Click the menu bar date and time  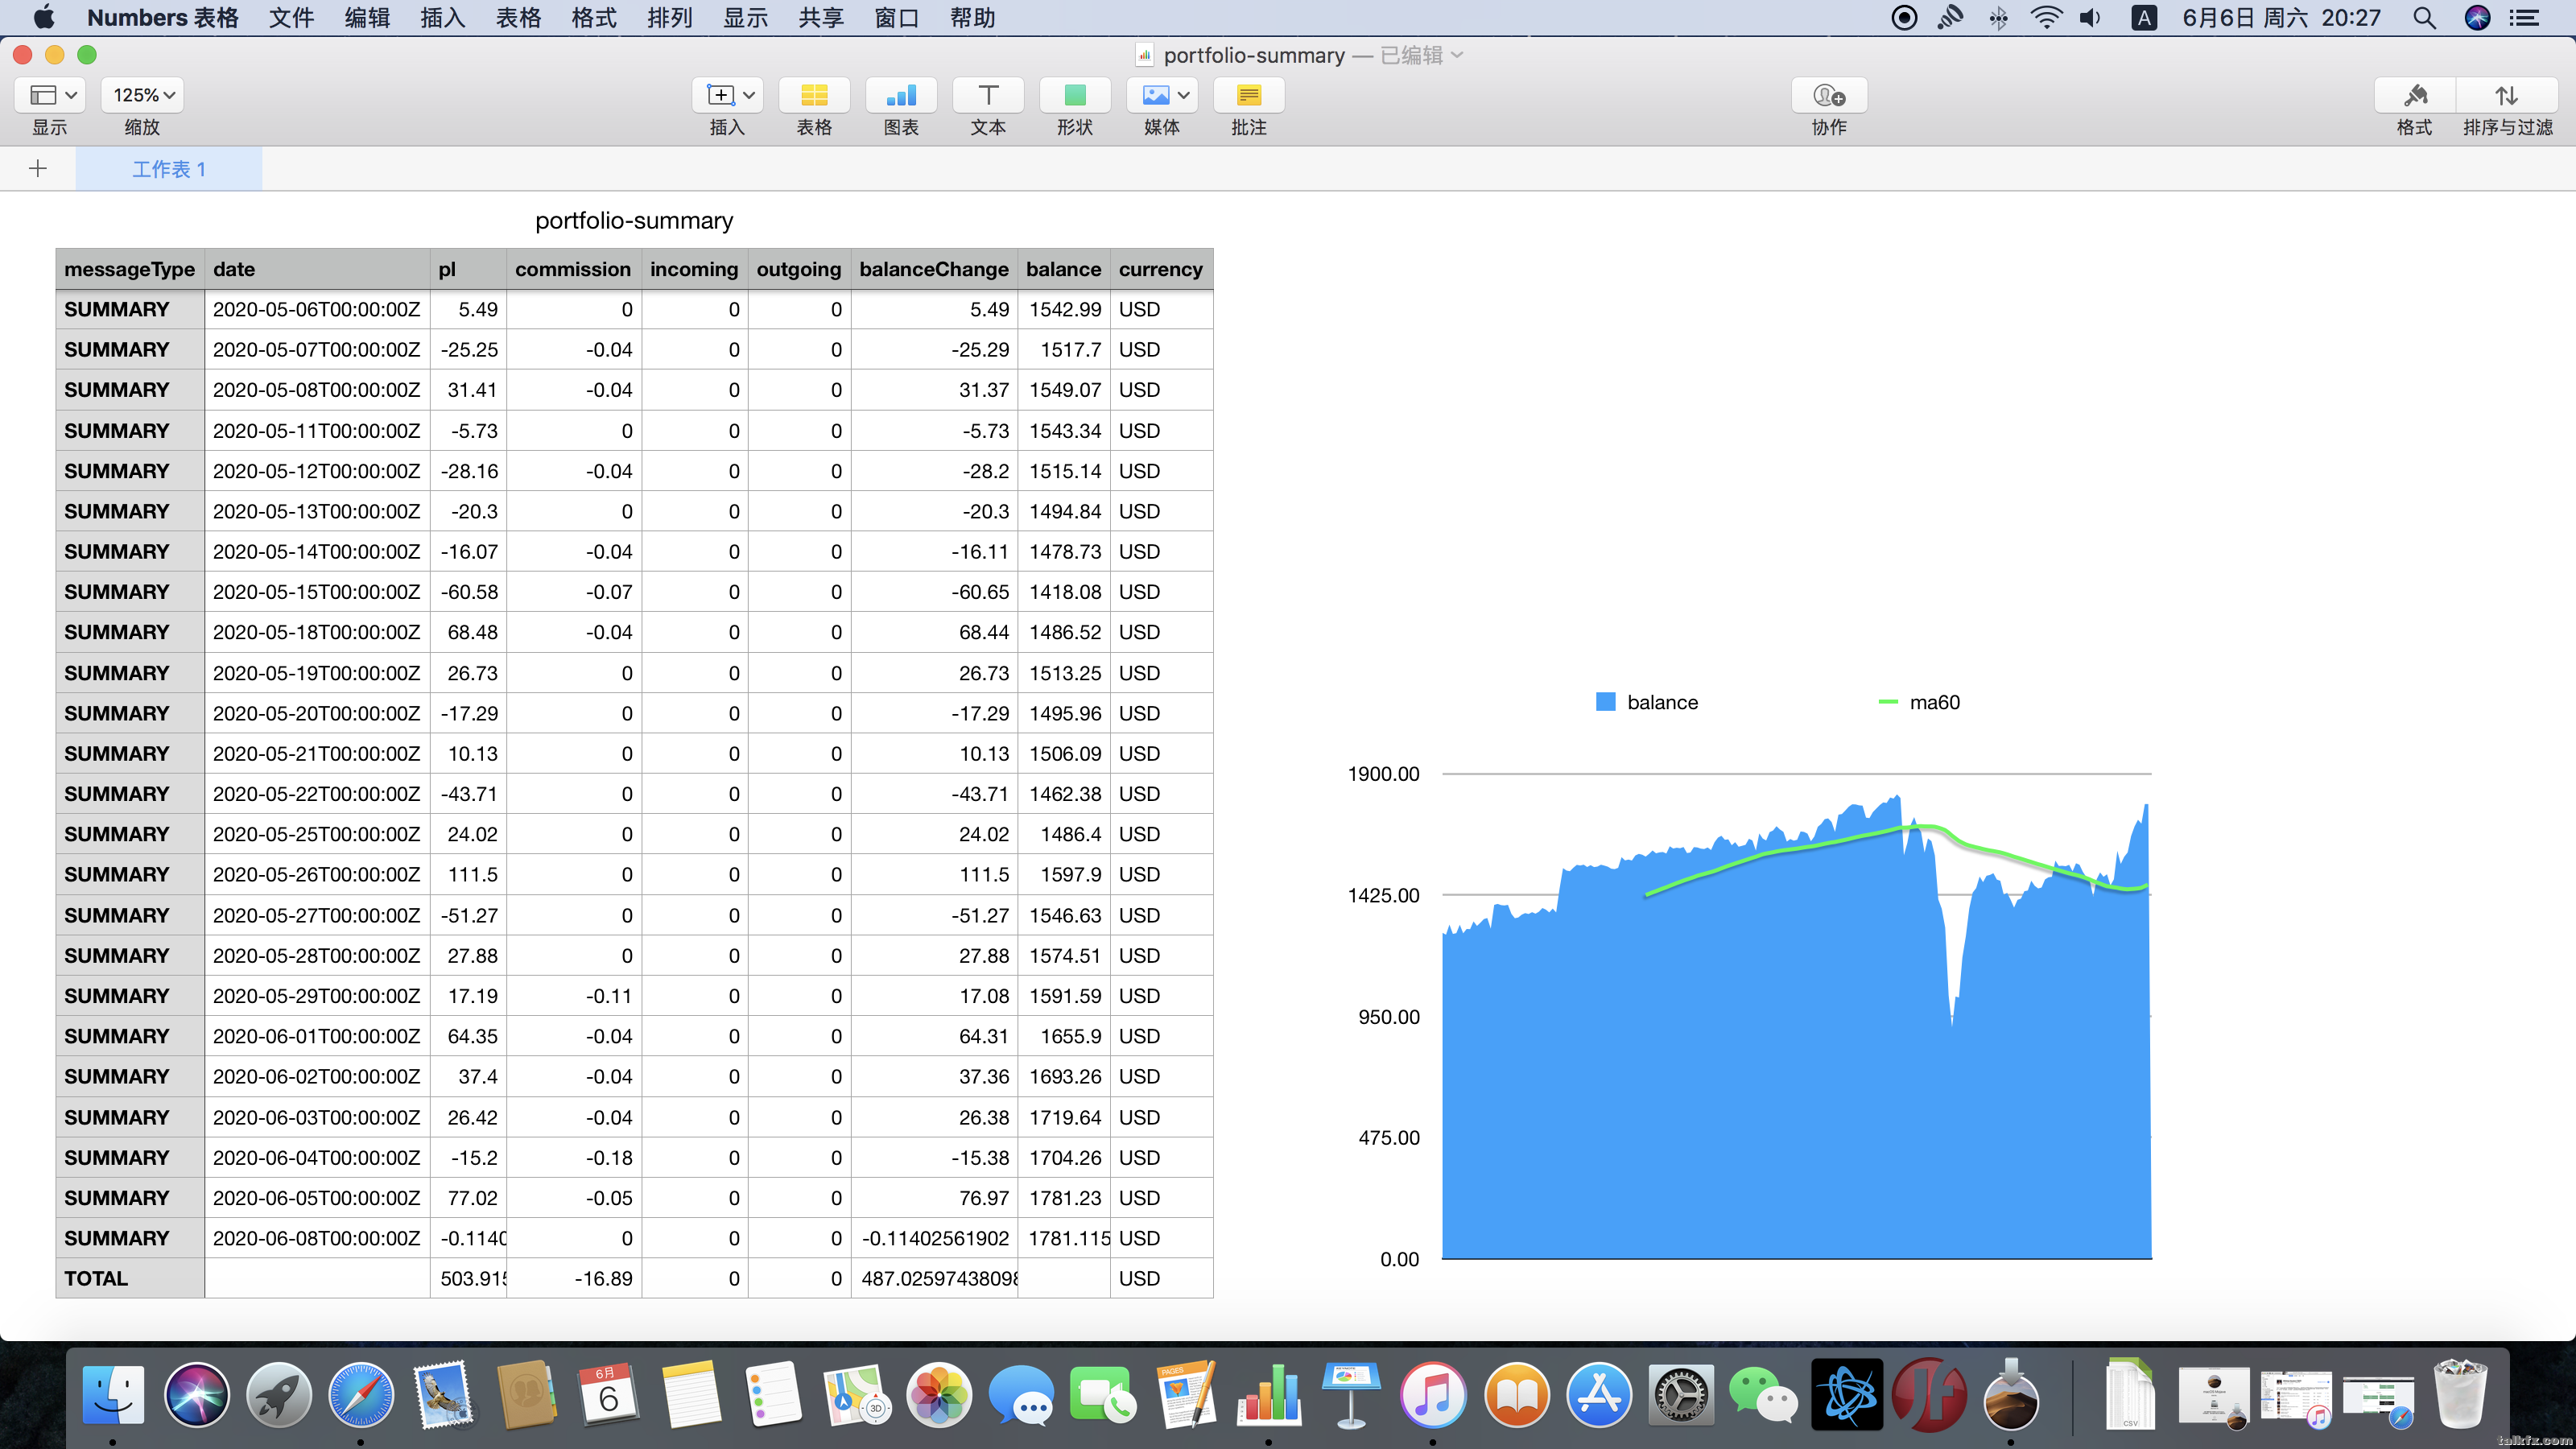(x=2282, y=17)
